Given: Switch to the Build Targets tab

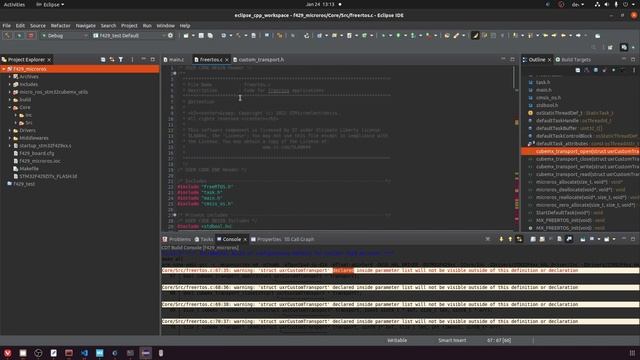Looking at the screenshot, I should (x=573, y=60).
